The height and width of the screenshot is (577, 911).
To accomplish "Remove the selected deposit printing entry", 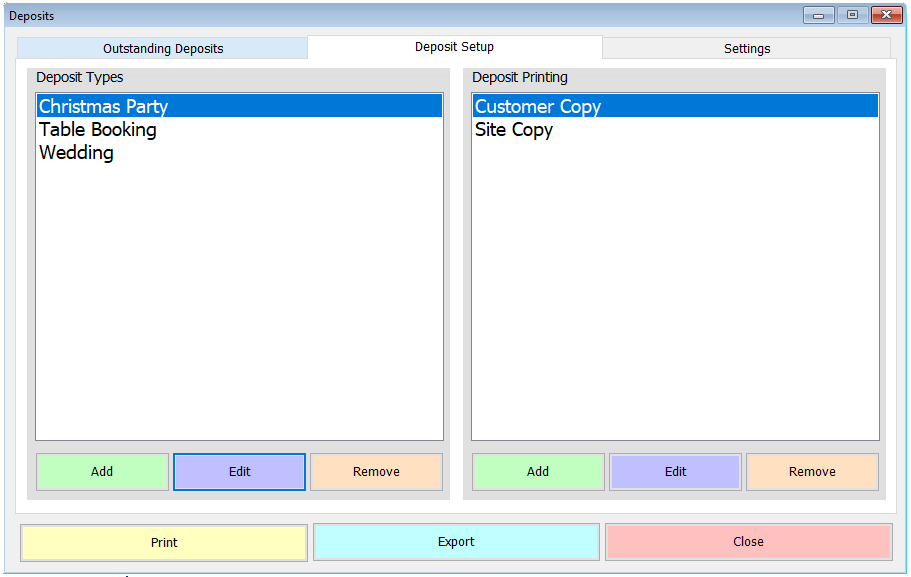I will tap(811, 471).
